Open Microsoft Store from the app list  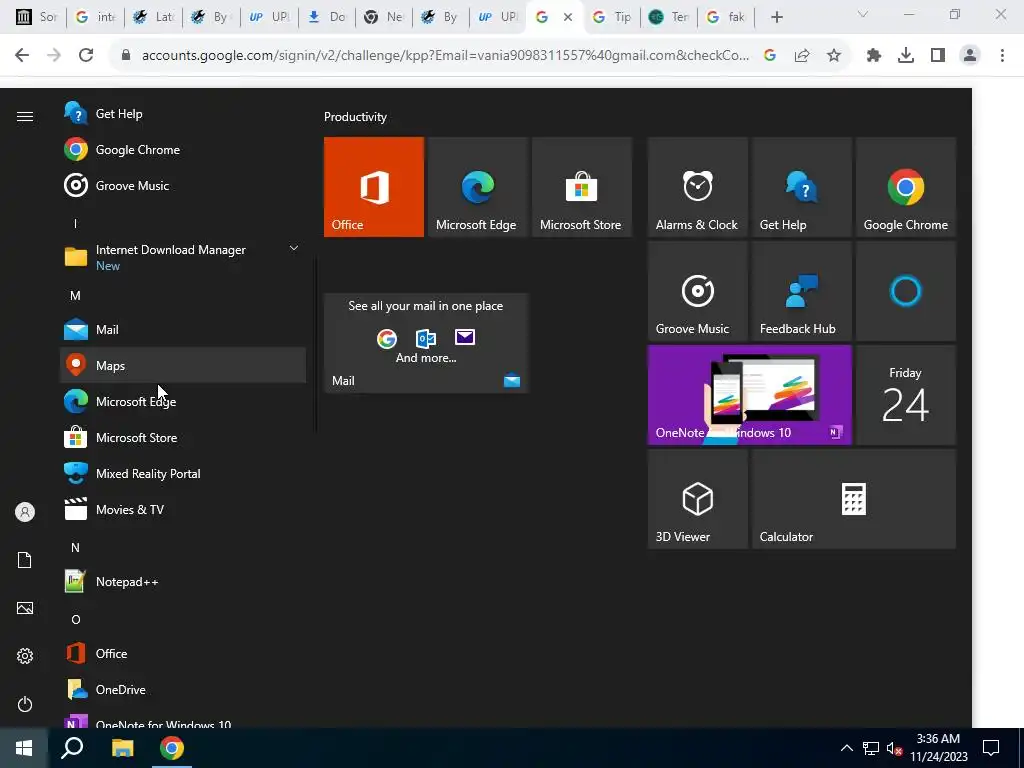coord(183,438)
